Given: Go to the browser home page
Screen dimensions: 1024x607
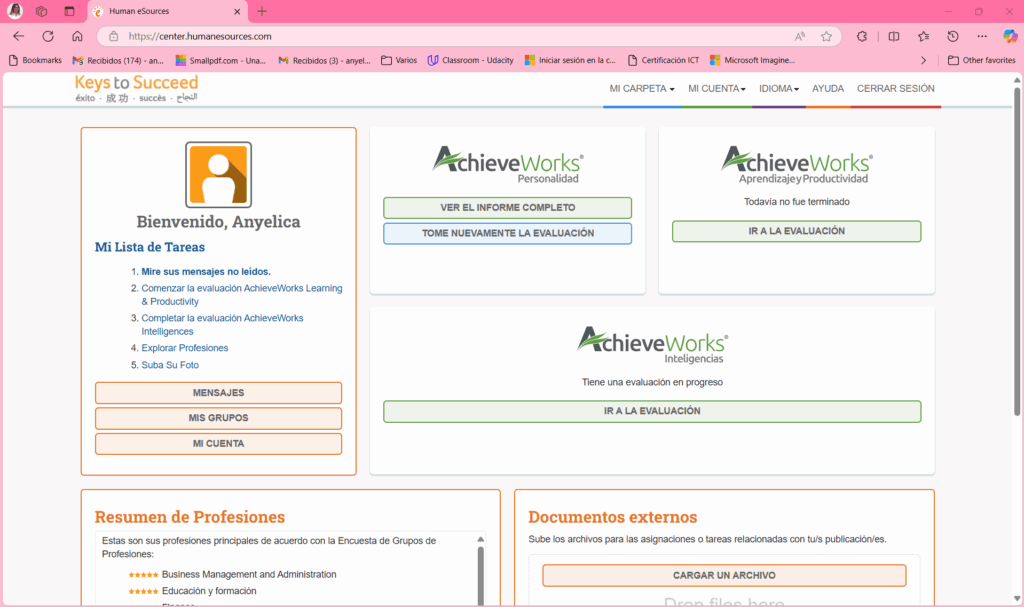Looking at the screenshot, I should (77, 37).
